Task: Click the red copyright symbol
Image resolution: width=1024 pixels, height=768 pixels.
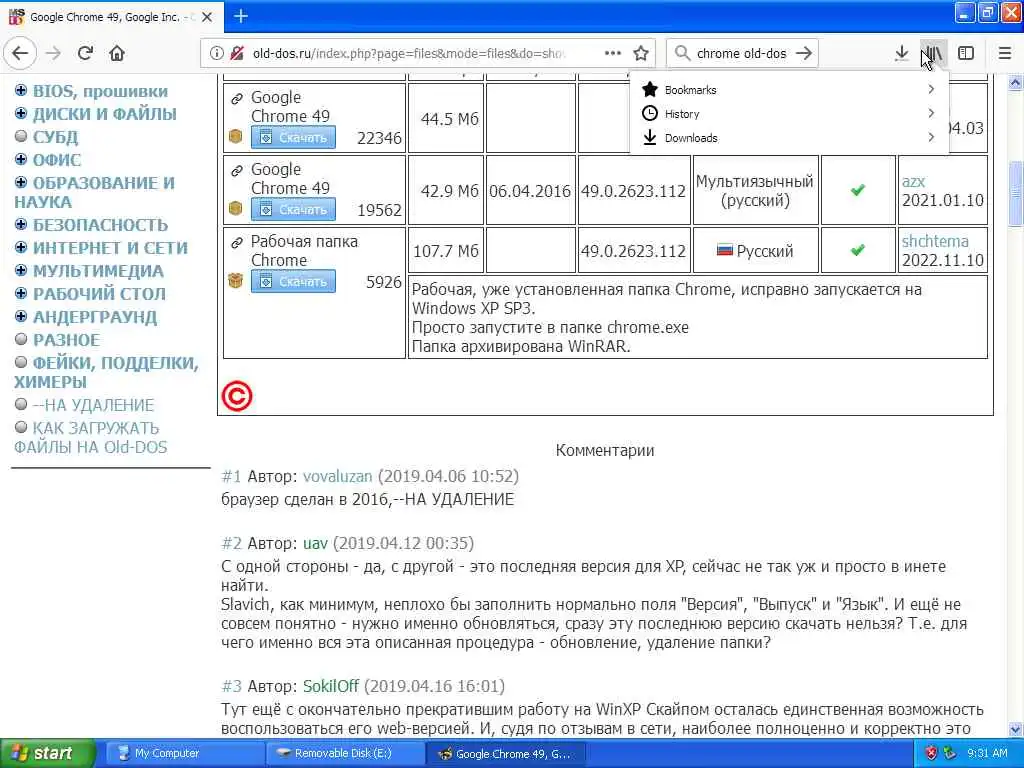Action: (236, 396)
